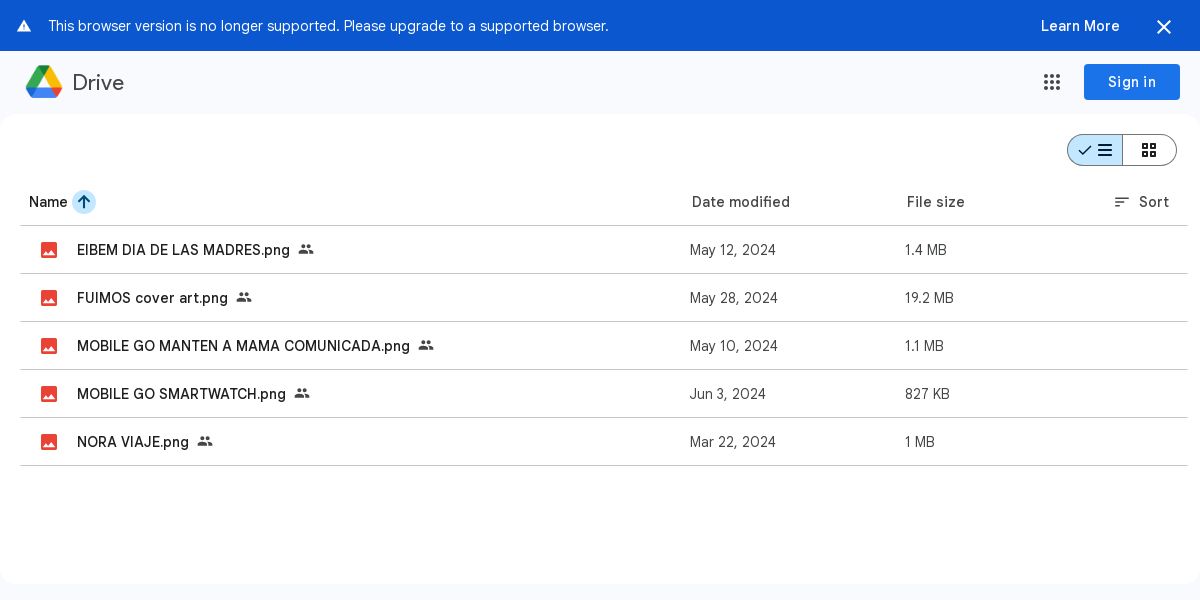
Task: Open the Sort options menu
Action: pyautogui.click(x=1141, y=202)
